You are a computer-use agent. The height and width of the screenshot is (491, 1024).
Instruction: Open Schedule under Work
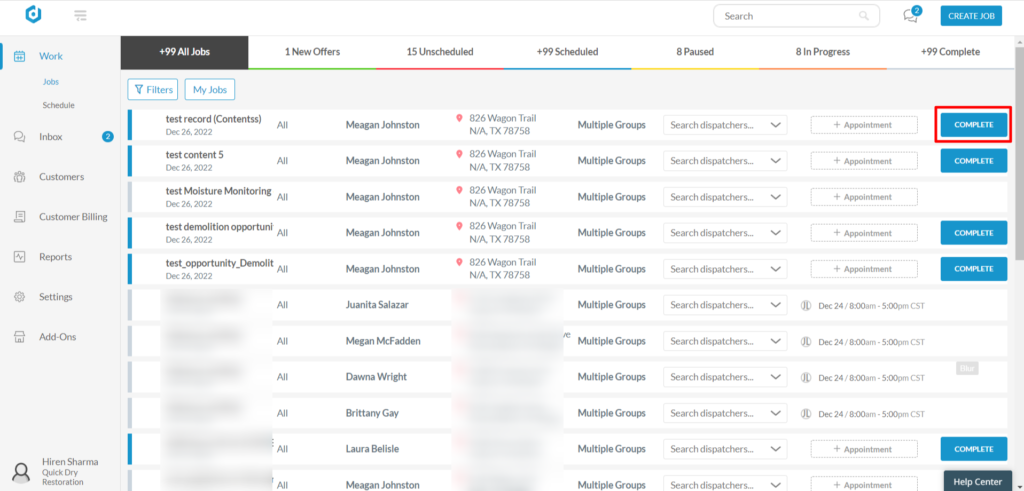coord(58,105)
